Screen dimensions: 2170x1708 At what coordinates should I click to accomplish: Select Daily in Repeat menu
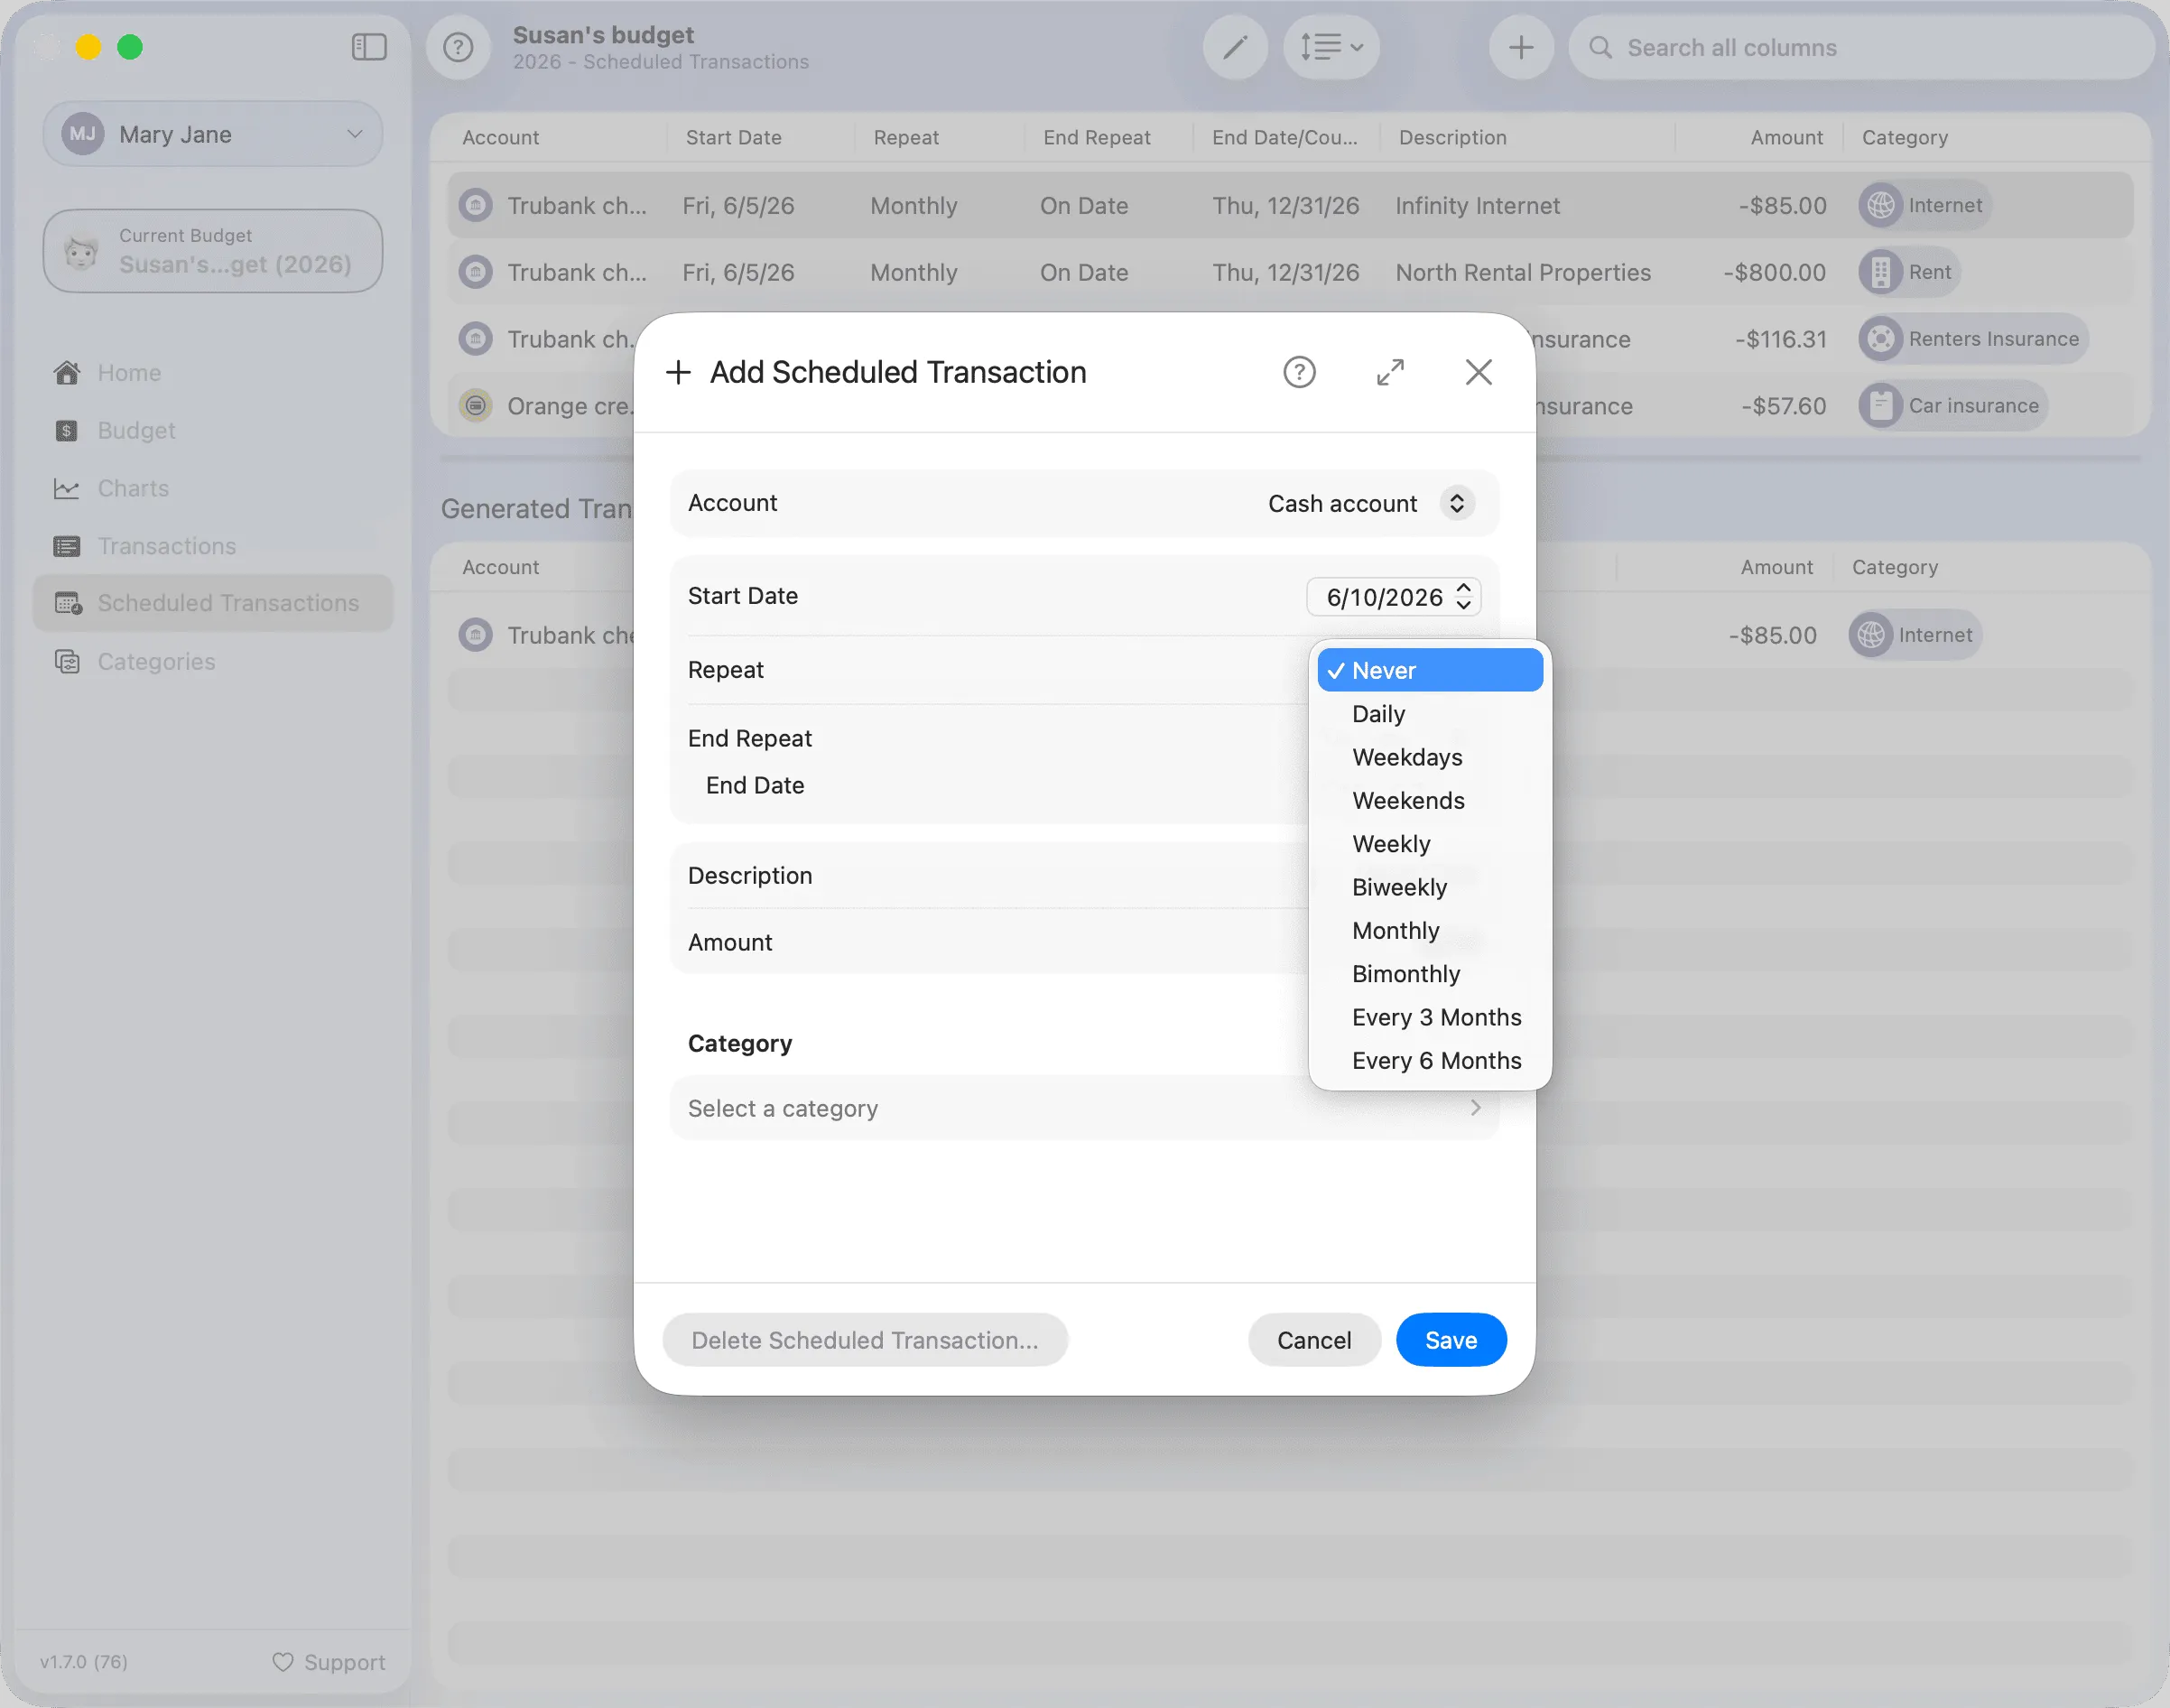click(x=1430, y=714)
